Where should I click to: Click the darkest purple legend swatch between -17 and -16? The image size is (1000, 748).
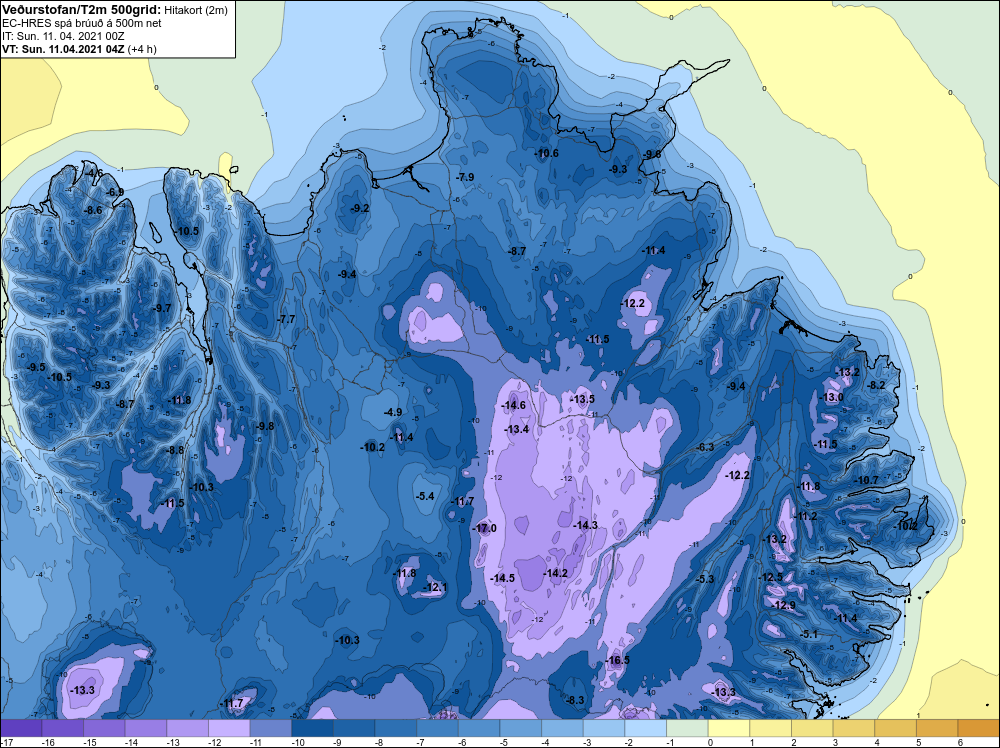21,728
